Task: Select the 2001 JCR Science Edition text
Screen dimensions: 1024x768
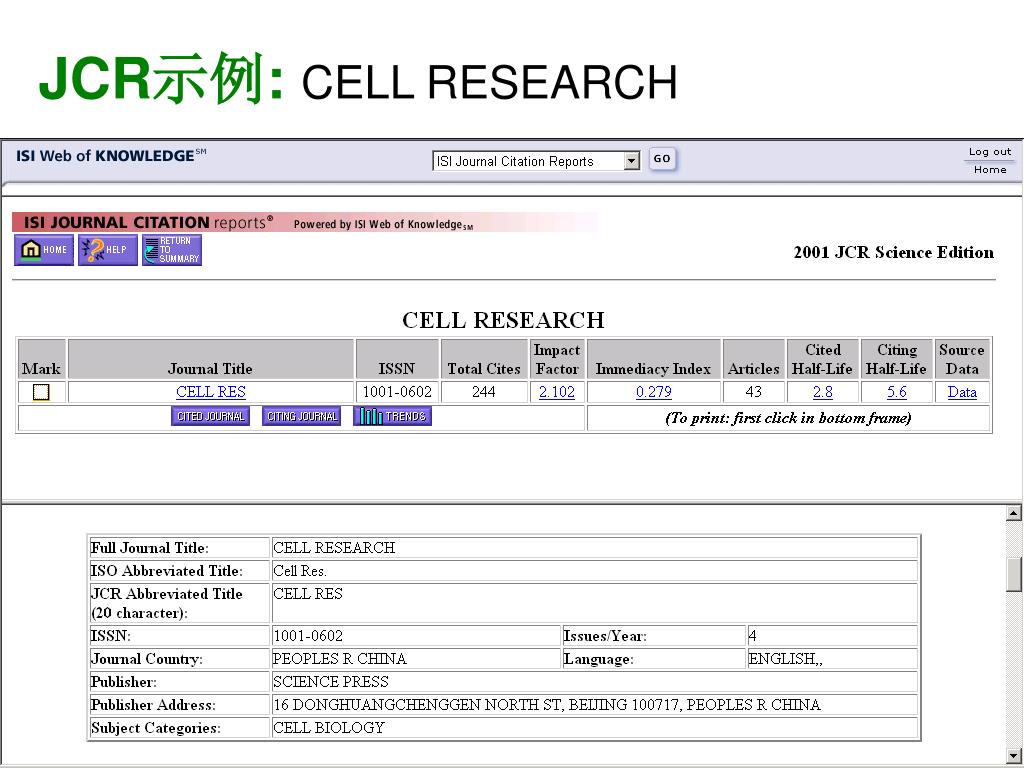Action: tap(894, 253)
